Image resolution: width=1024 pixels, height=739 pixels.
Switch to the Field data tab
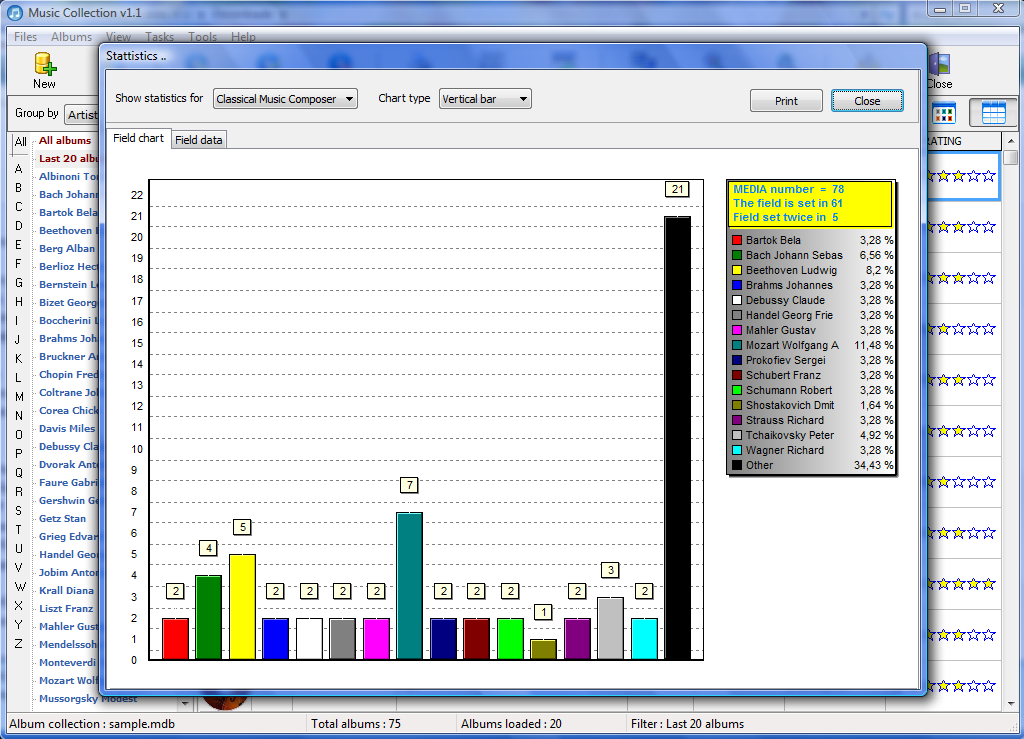point(199,140)
